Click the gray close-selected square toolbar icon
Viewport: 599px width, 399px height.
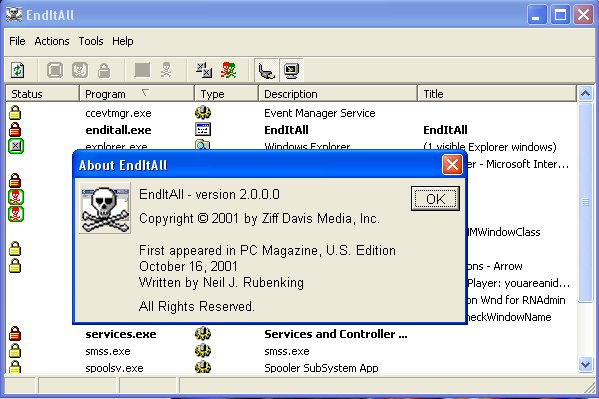tap(142, 70)
